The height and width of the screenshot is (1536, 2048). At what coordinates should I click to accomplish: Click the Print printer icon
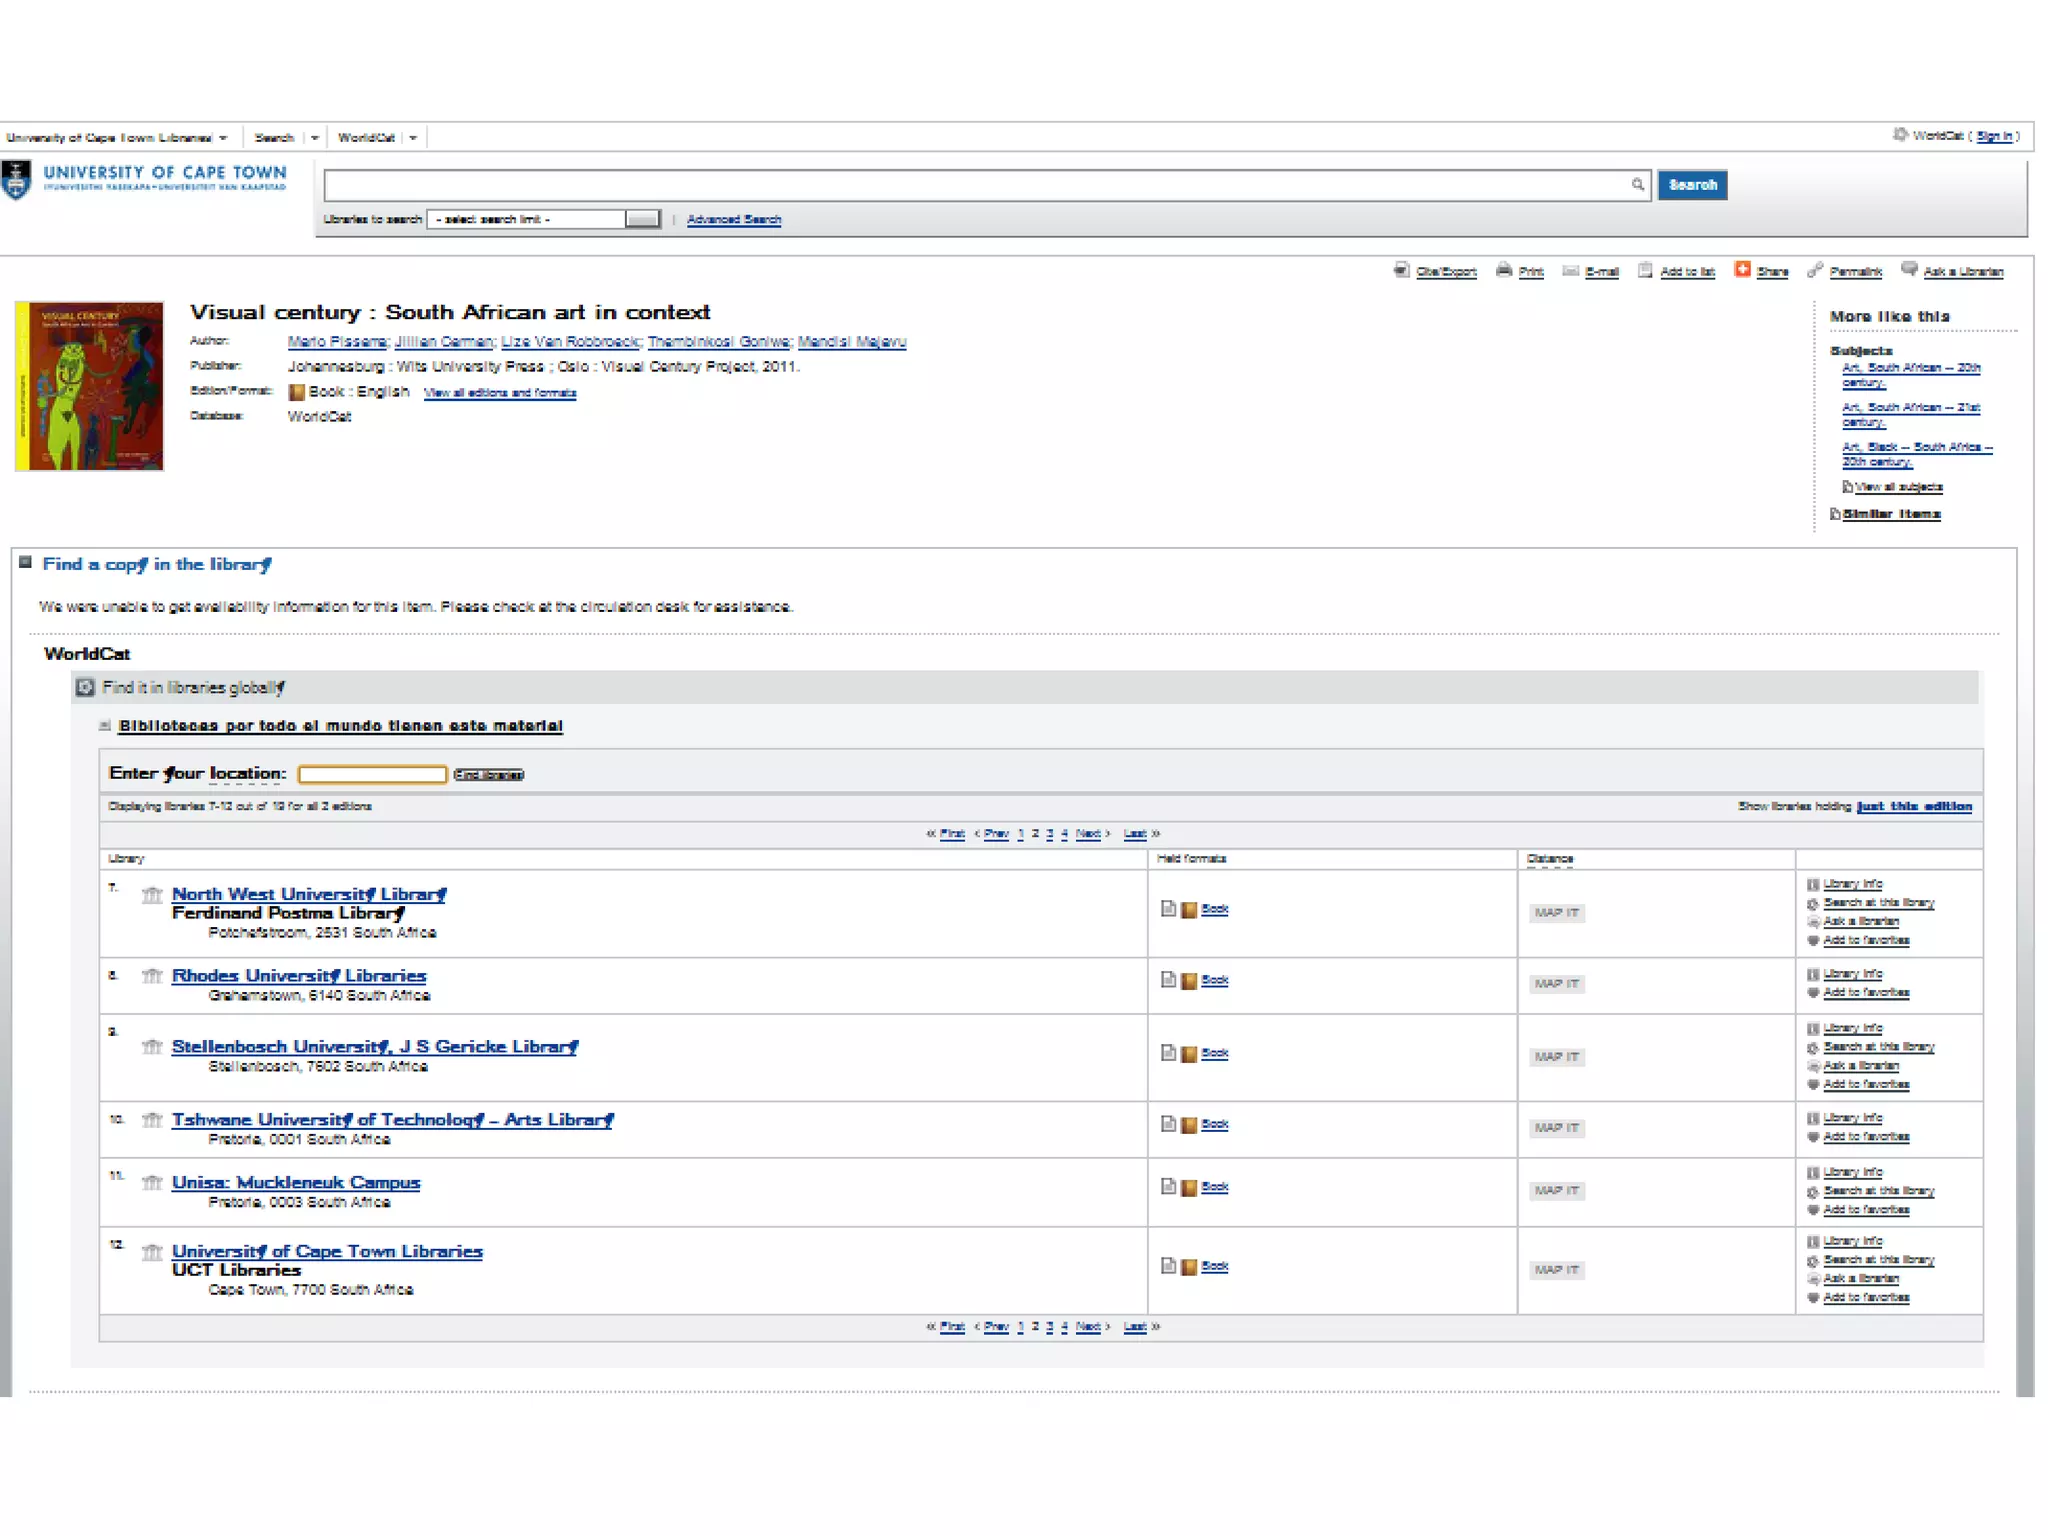click(1503, 270)
